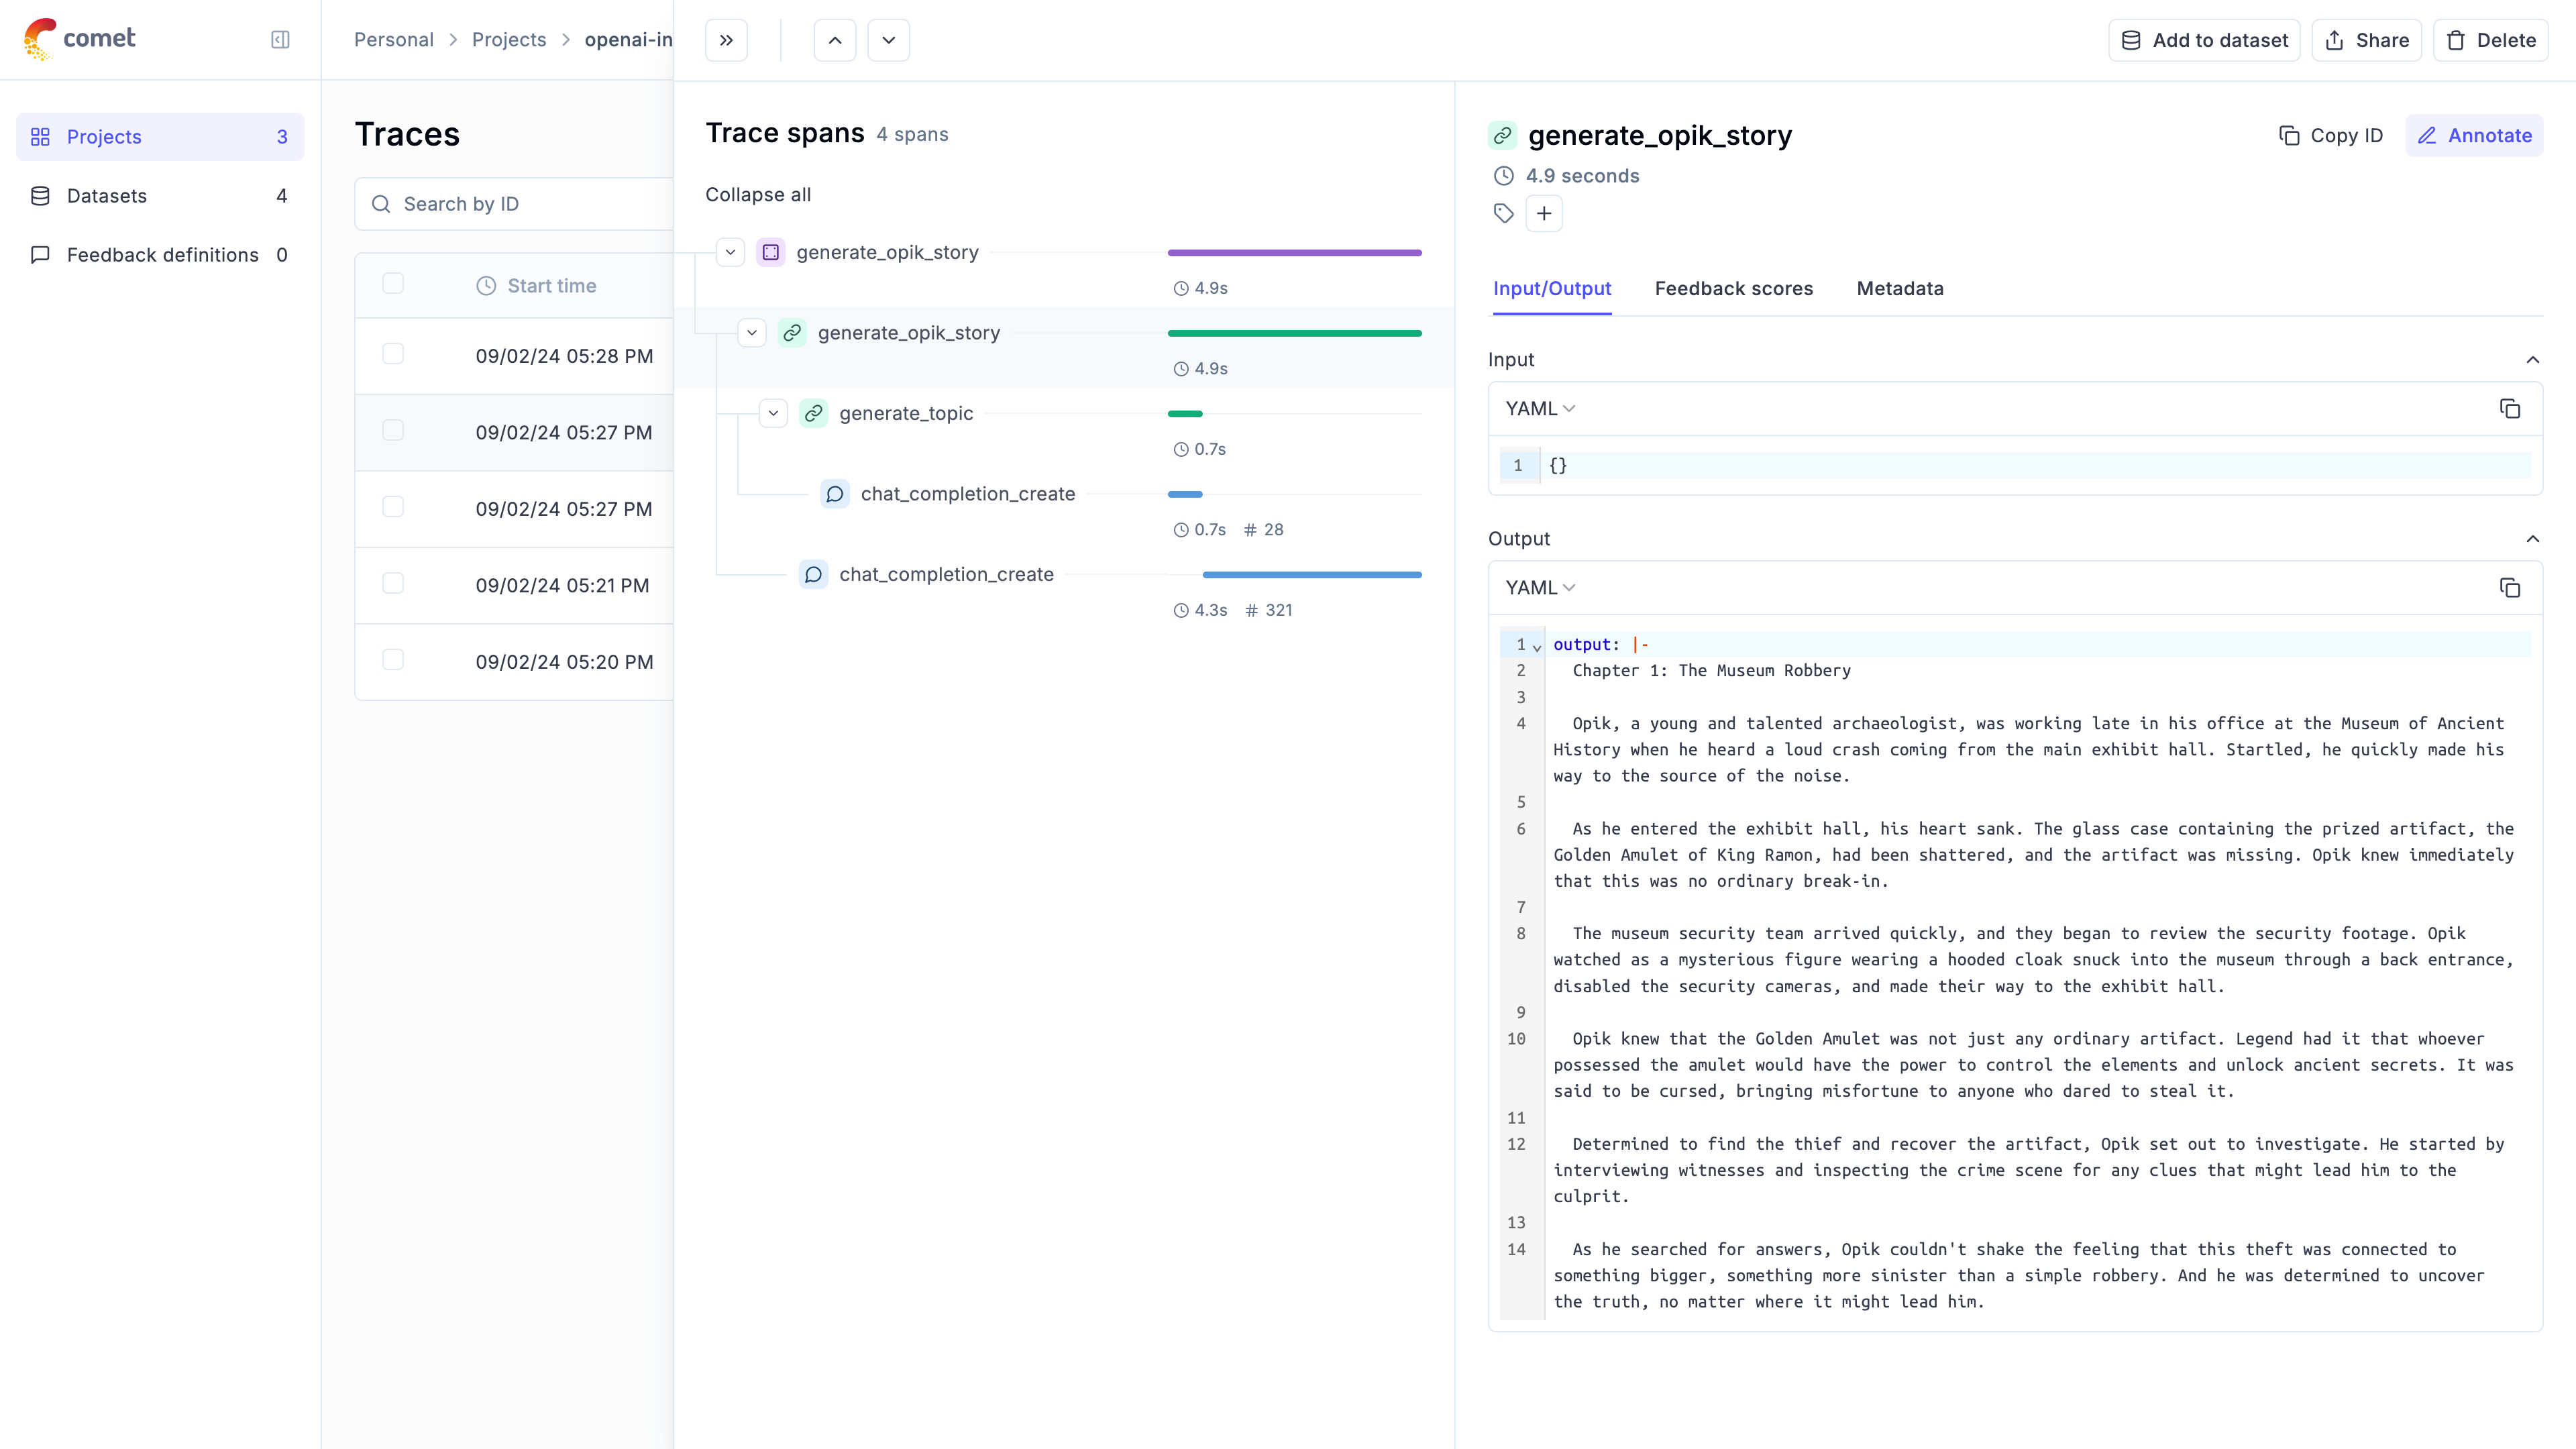Navigate to the next trace with down arrow

coord(888,39)
